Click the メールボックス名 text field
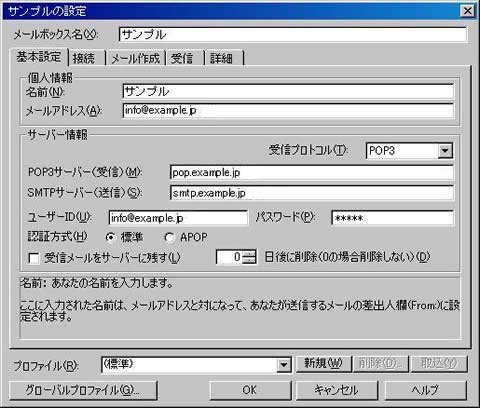Image resolution: width=480 pixels, height=408 pixels. [x=292, y=34]
